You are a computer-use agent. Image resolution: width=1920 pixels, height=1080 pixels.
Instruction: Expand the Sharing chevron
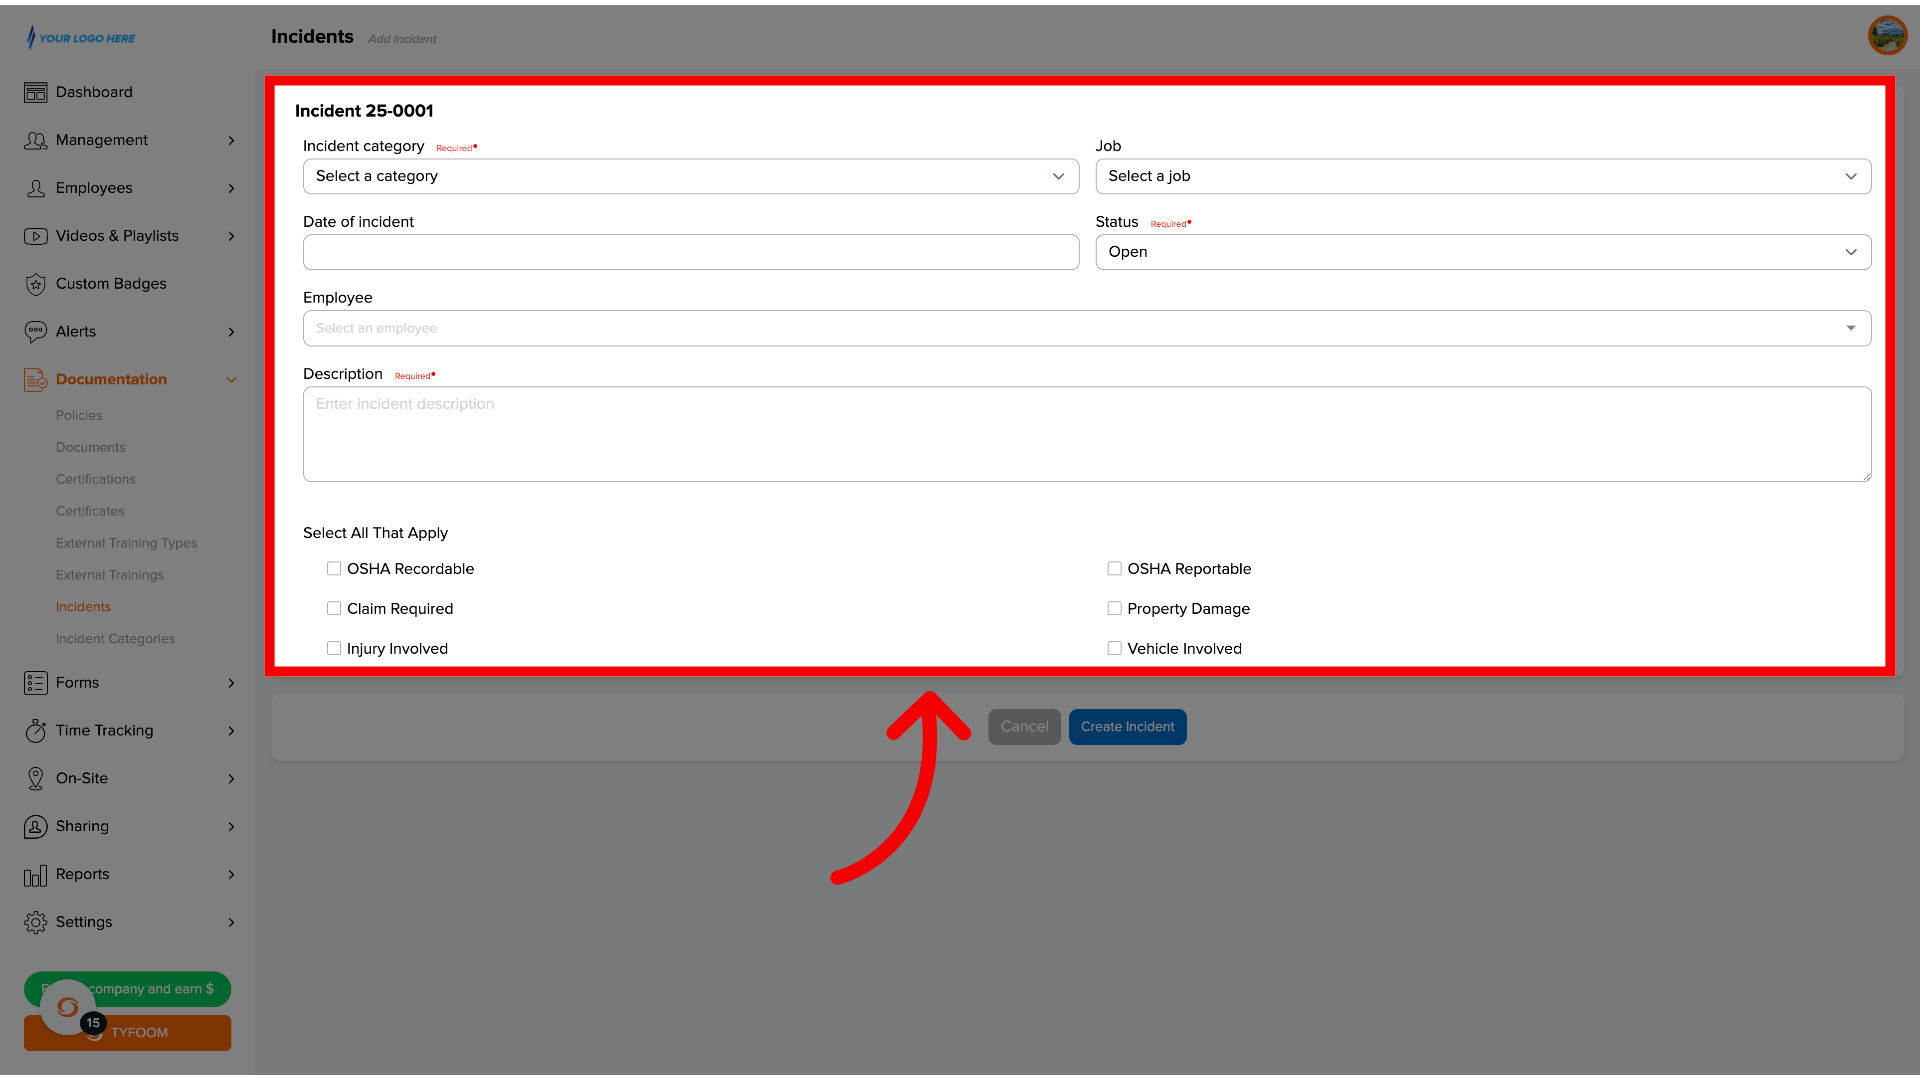click(x=231, y=827)
